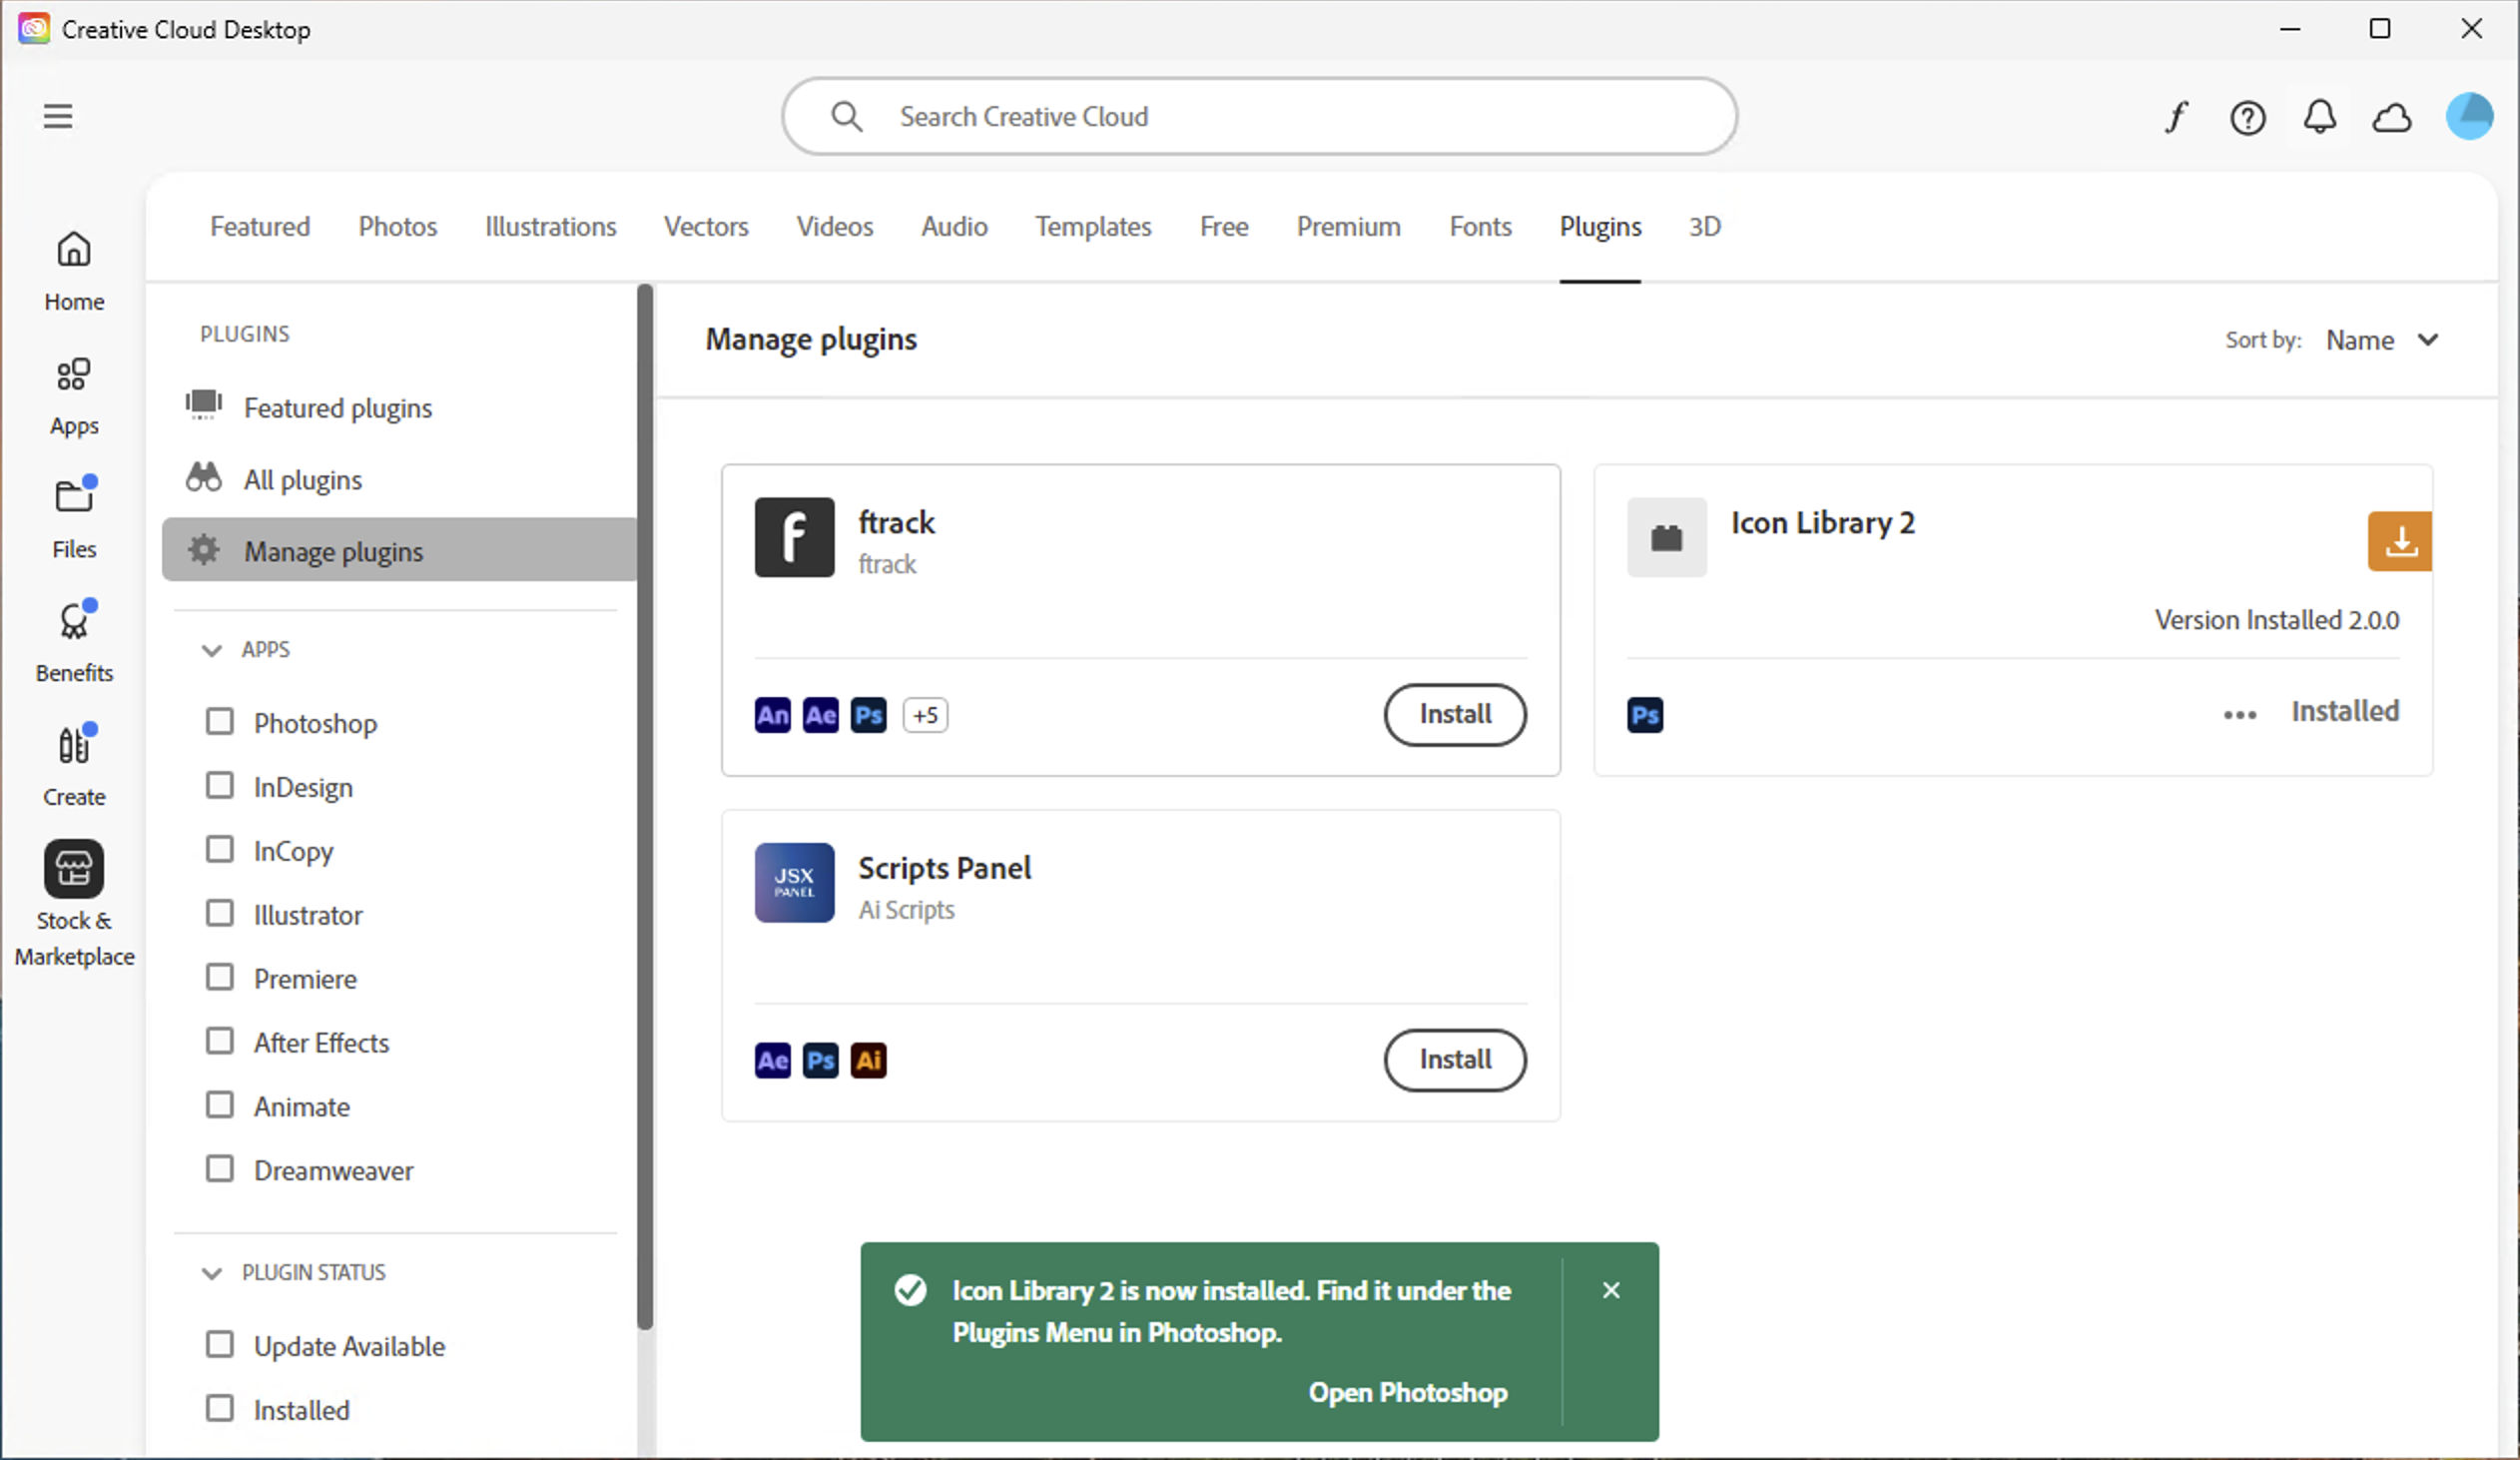Check the Photoshop filter checkbox
Screen dimensions: 2520x1460
(x=219, y=721)
